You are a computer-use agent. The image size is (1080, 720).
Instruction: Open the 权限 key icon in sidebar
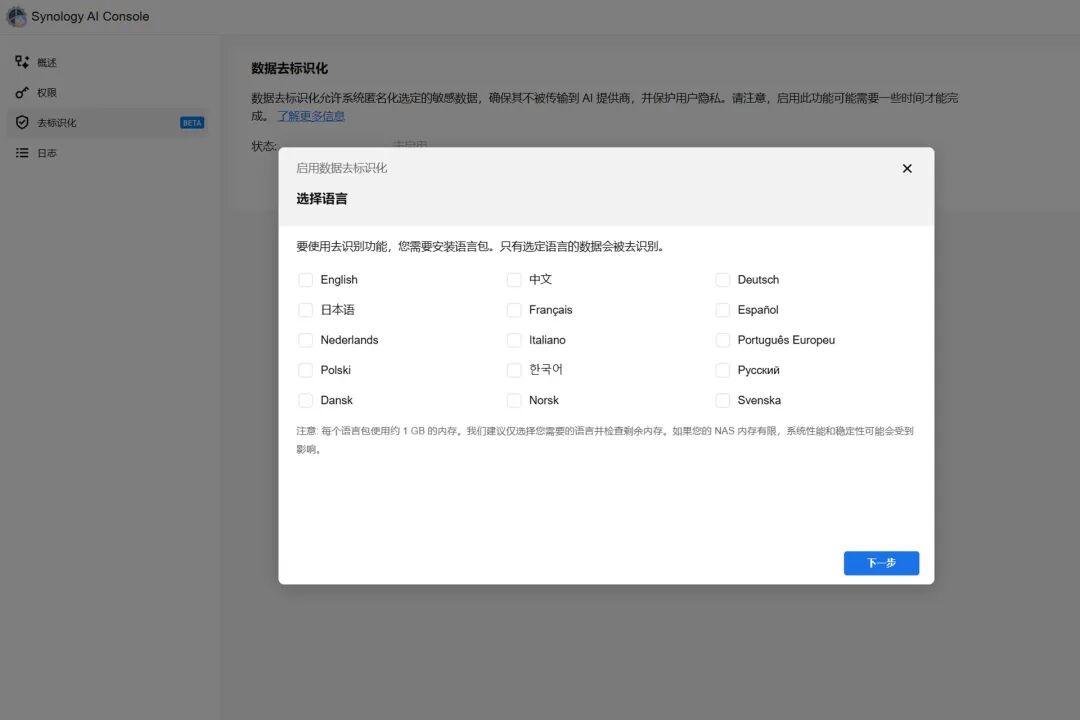(22, 92)
